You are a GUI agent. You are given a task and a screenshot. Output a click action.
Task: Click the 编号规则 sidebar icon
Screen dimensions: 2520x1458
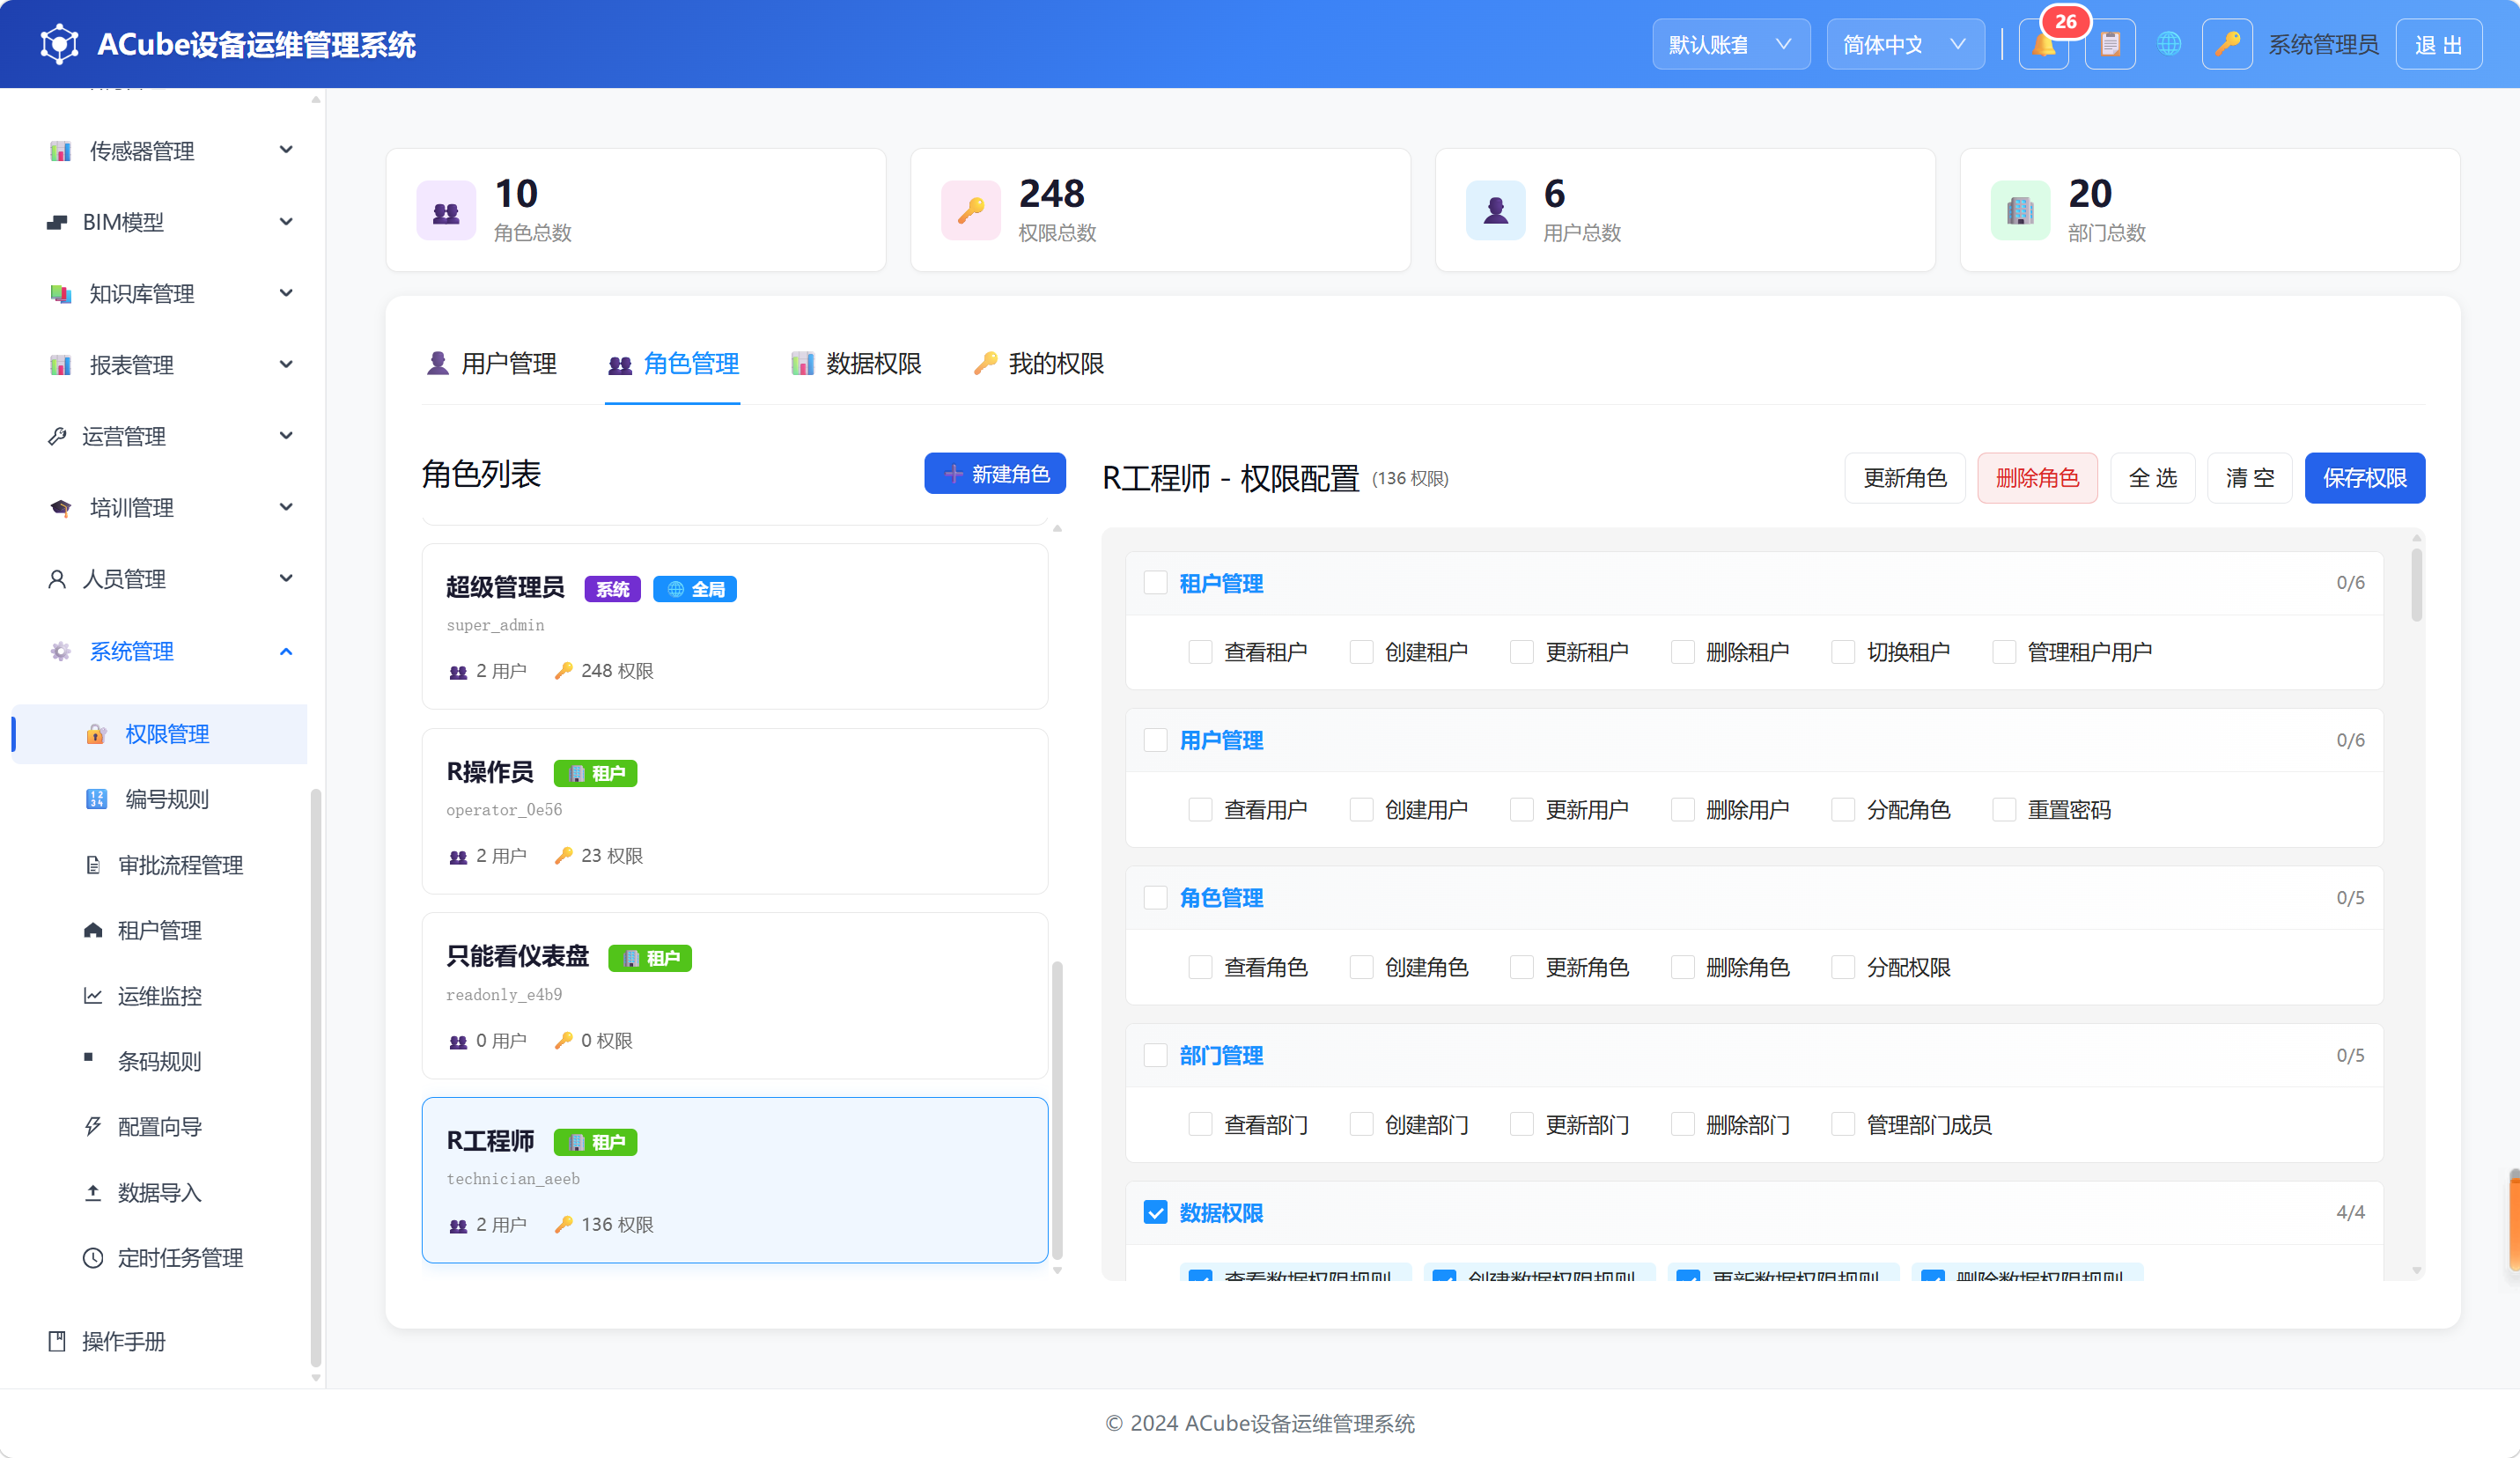(96, 799)
